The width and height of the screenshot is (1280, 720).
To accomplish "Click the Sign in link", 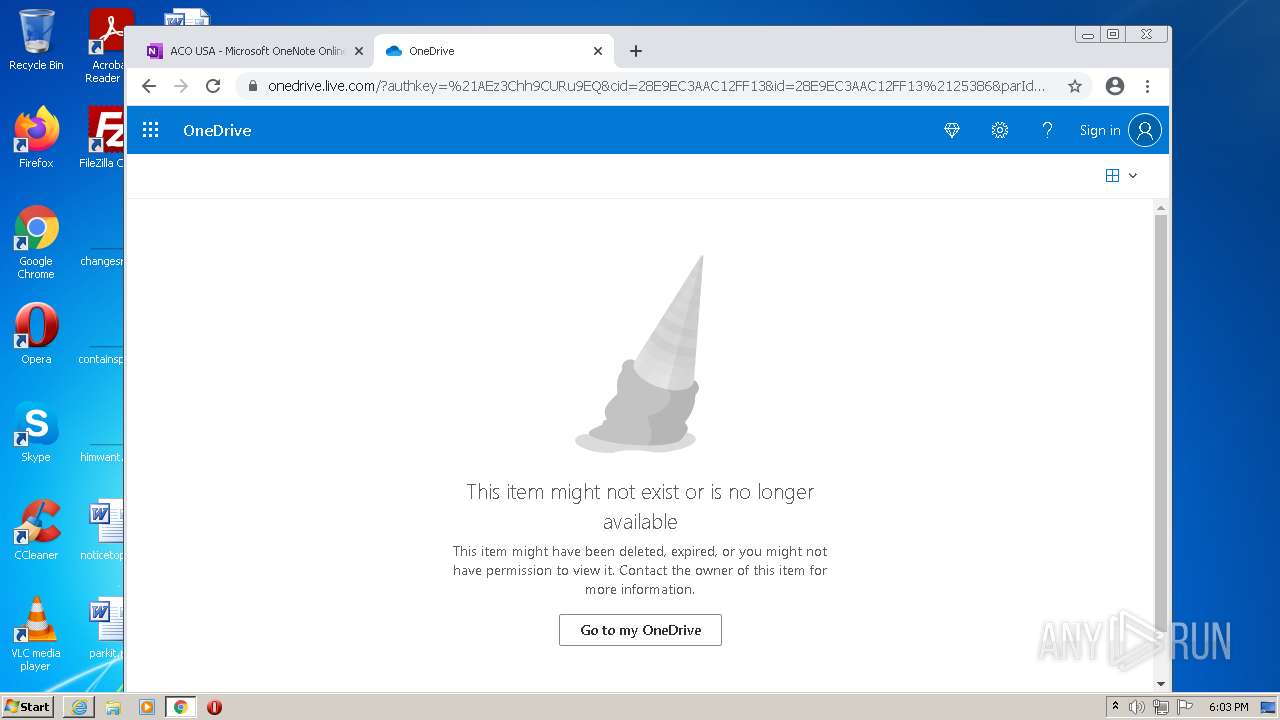I will 1100,130.
